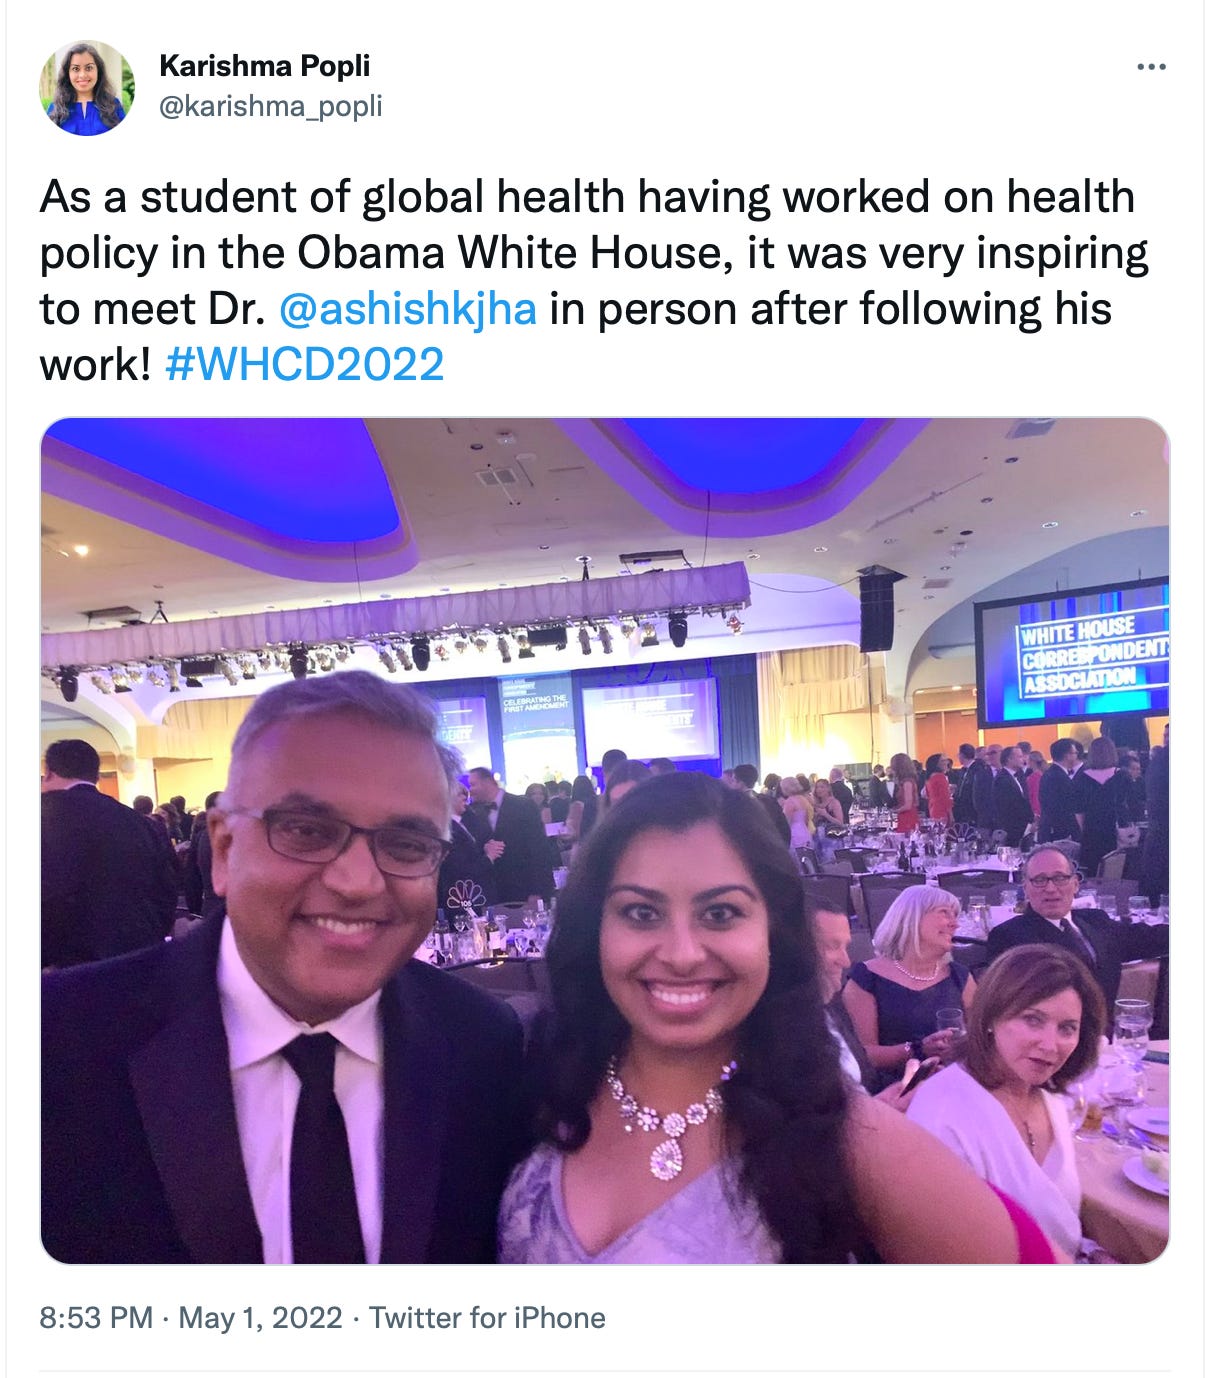Open the Twitter for iPhone source link
Image resolution: width=1206 pixels, height=1378 pixels.
(x=487, y=1317)
